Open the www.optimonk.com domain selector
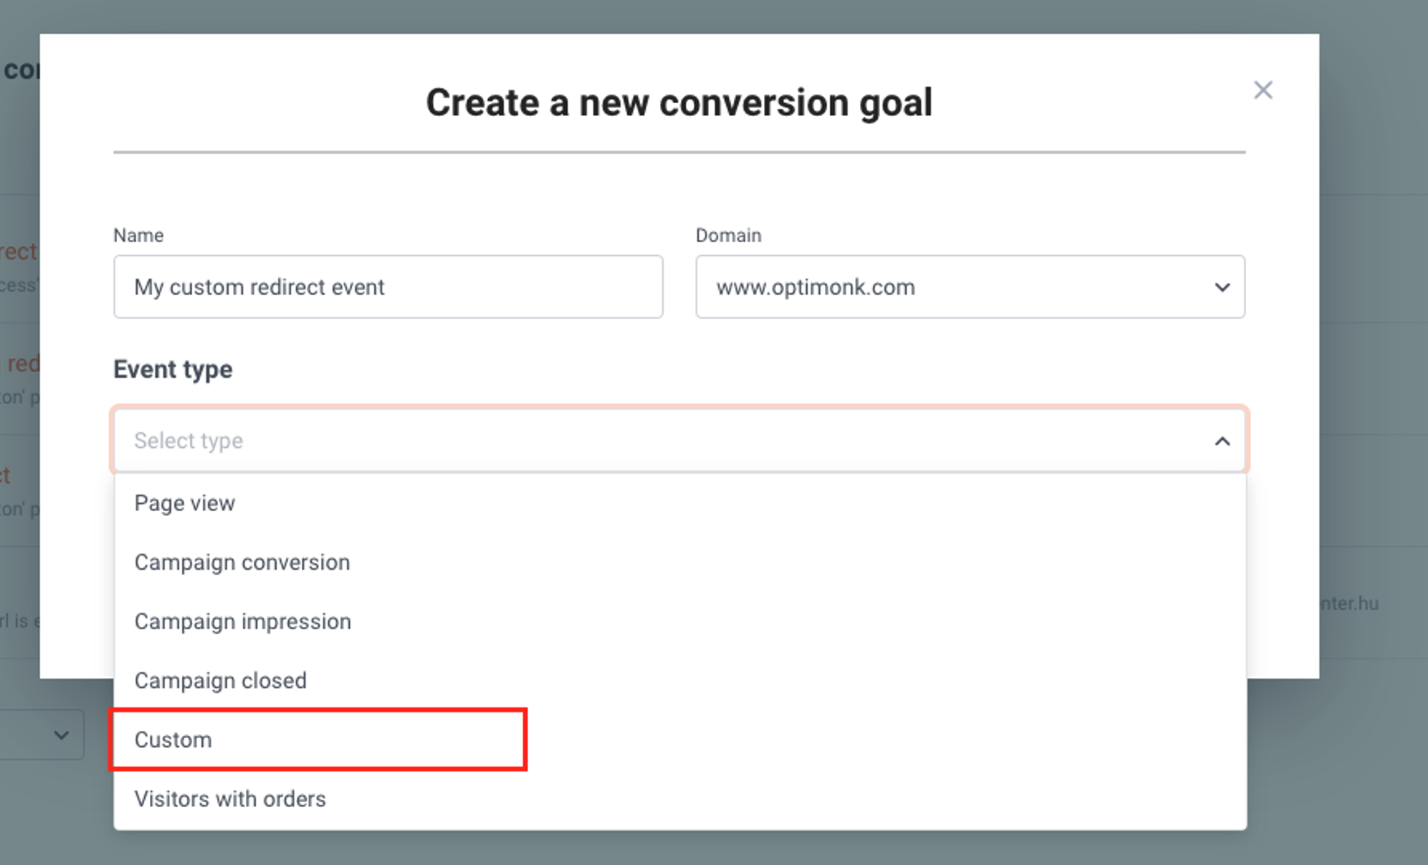The image size is (1428, 865). pos(970,287)
